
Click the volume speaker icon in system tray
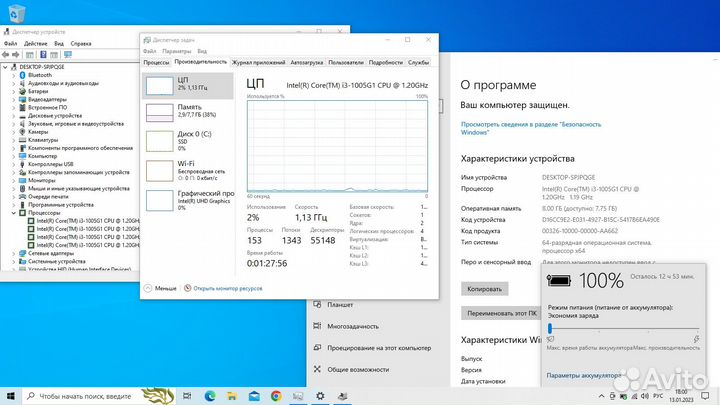[x=645, y=396]
